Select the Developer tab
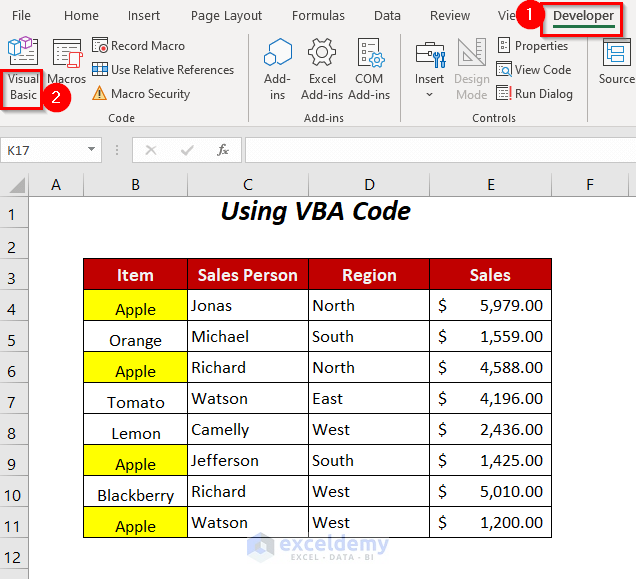 click(x=583, y=16)
